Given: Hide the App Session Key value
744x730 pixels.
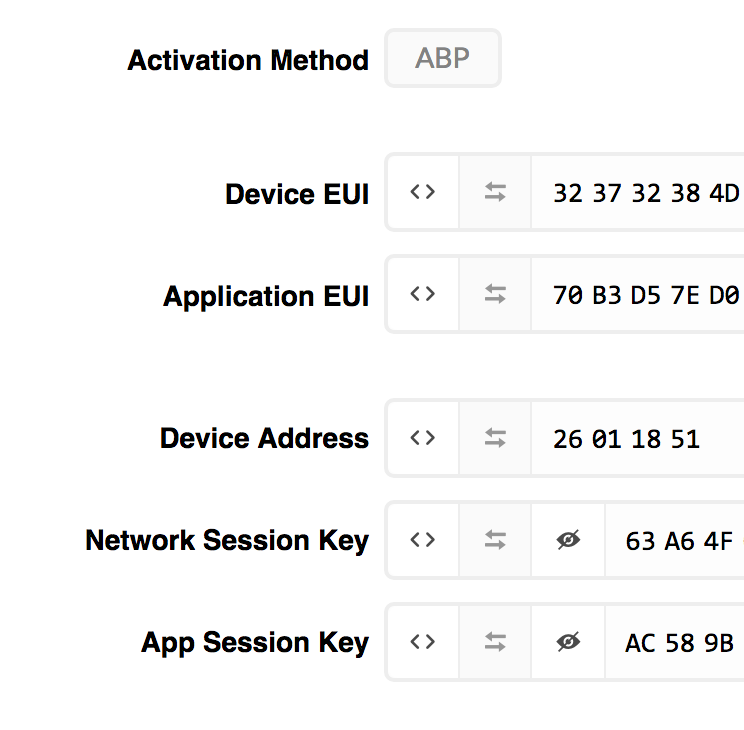Looking at the screenshot, I should 568,642.
